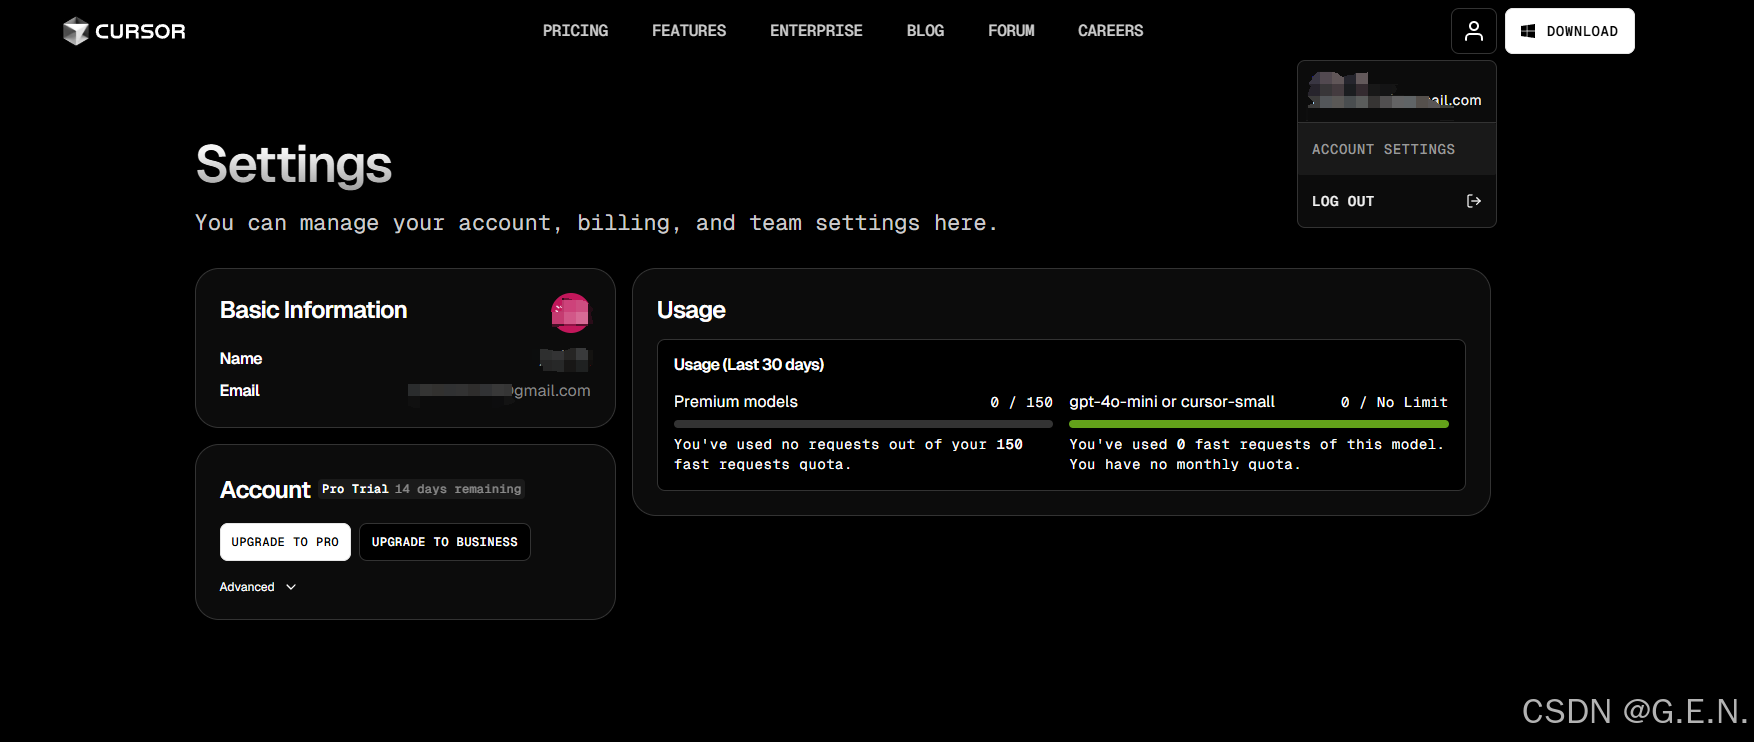This screenshot has height=742, width=1754.
Task: Click Upgrade to Business button
Action: [445, 542]
